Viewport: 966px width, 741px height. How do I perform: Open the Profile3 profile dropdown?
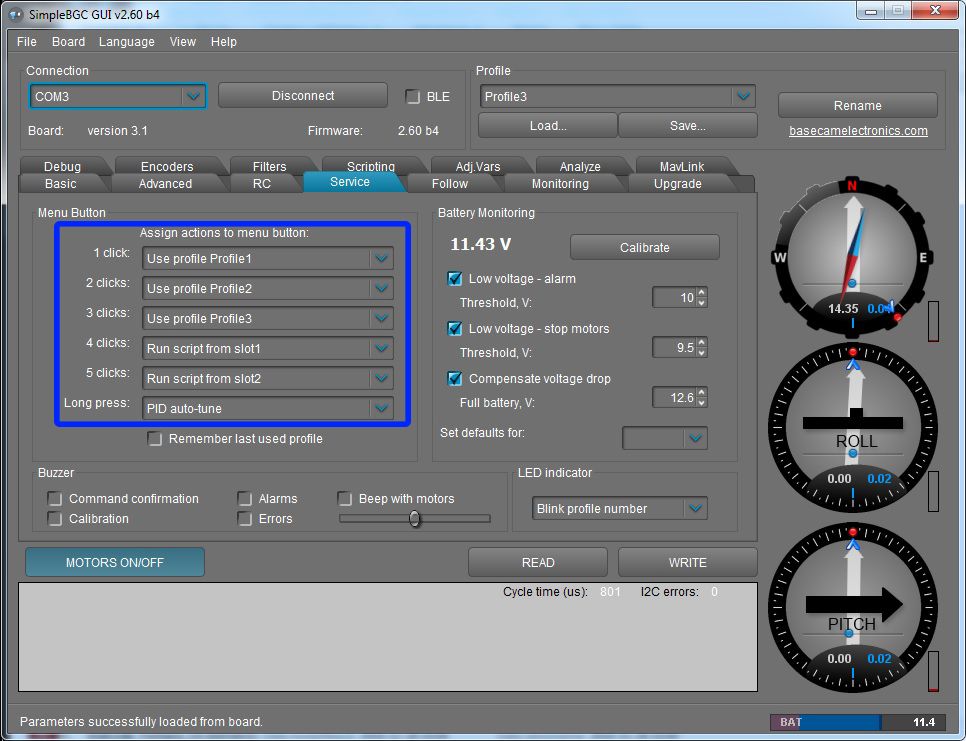(617, 96)
